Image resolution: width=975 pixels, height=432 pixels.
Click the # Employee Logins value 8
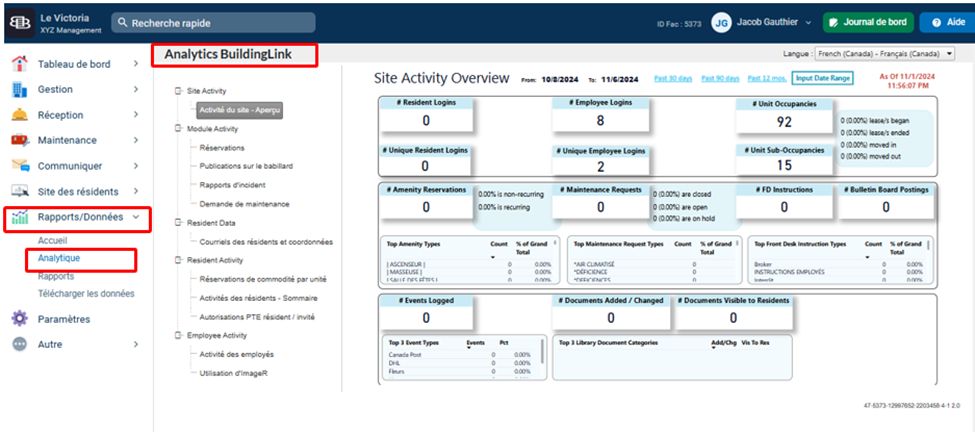click(x=601, y=121)
